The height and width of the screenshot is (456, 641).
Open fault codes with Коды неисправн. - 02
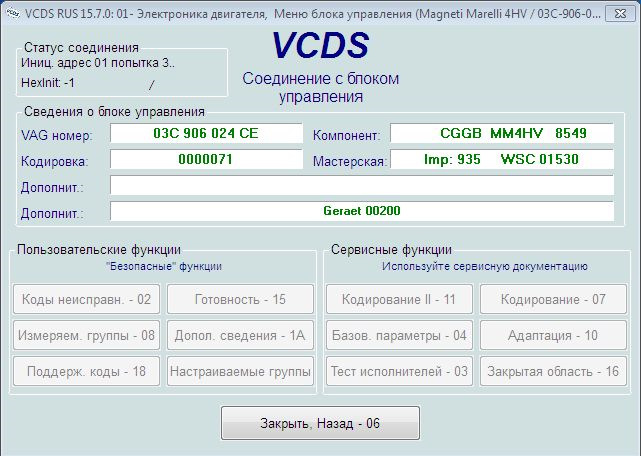click(86, 299)
